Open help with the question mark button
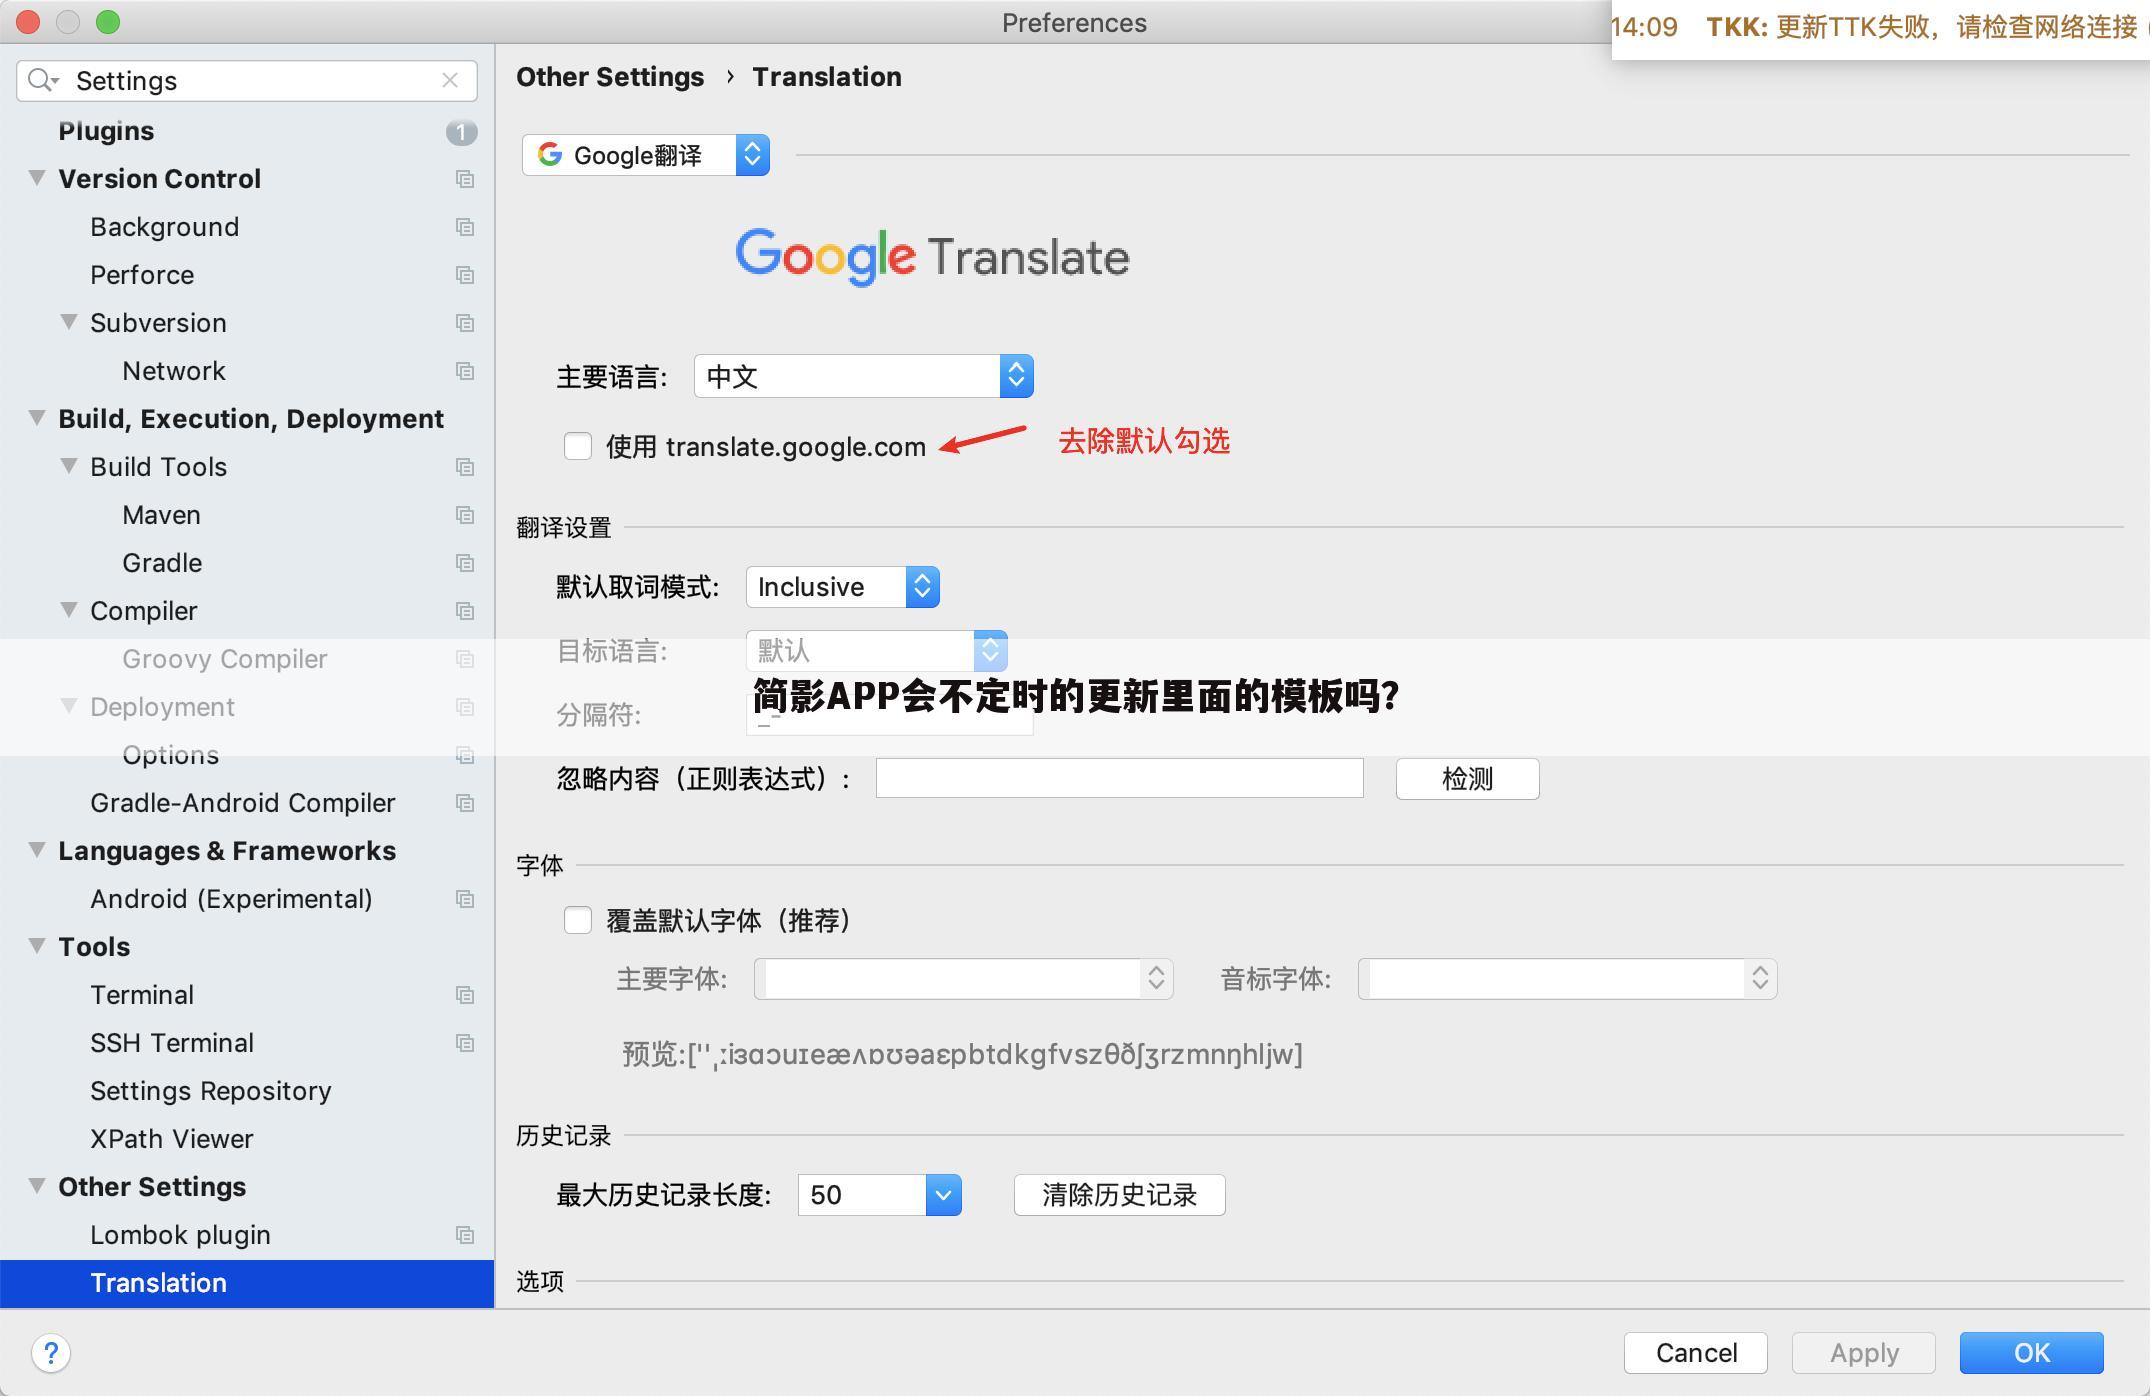Screen dimensions: 2150x1396 tap(51, 1353)
